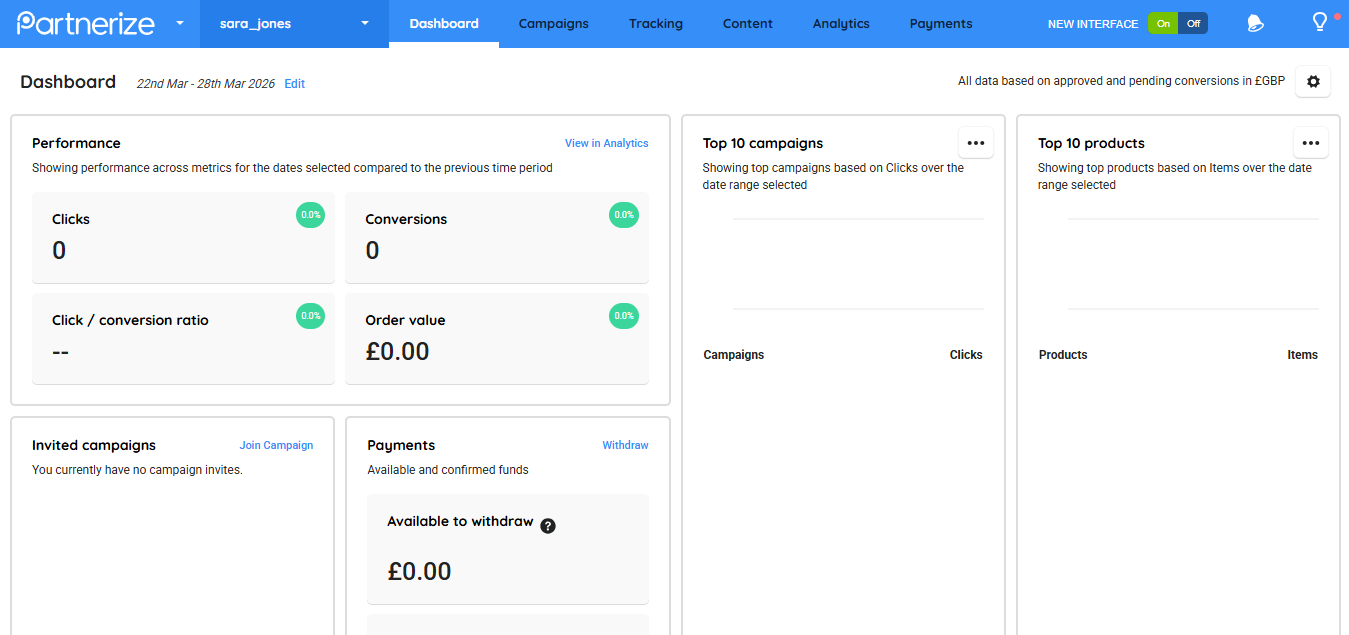1349x635 pixels.
Task: Click the Withdraw link
Action: tap(625, 445)
